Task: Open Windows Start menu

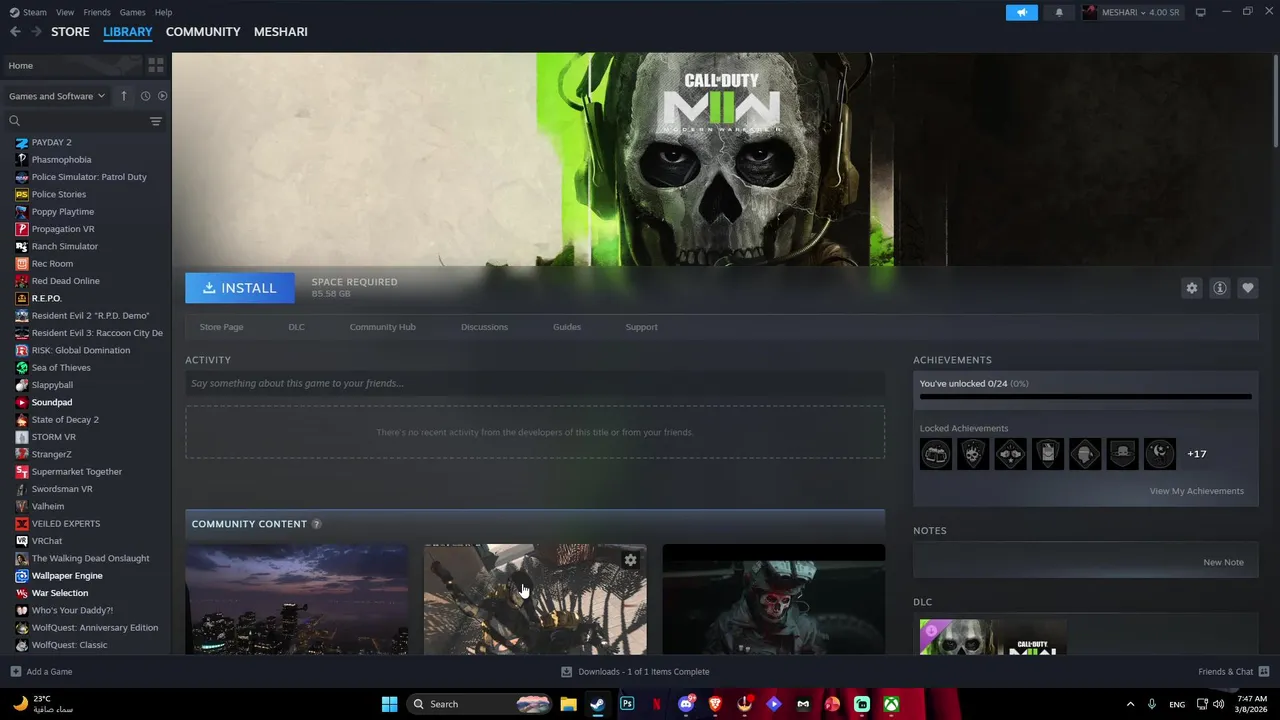Action: pyautogui.click(x=389, y=704)
